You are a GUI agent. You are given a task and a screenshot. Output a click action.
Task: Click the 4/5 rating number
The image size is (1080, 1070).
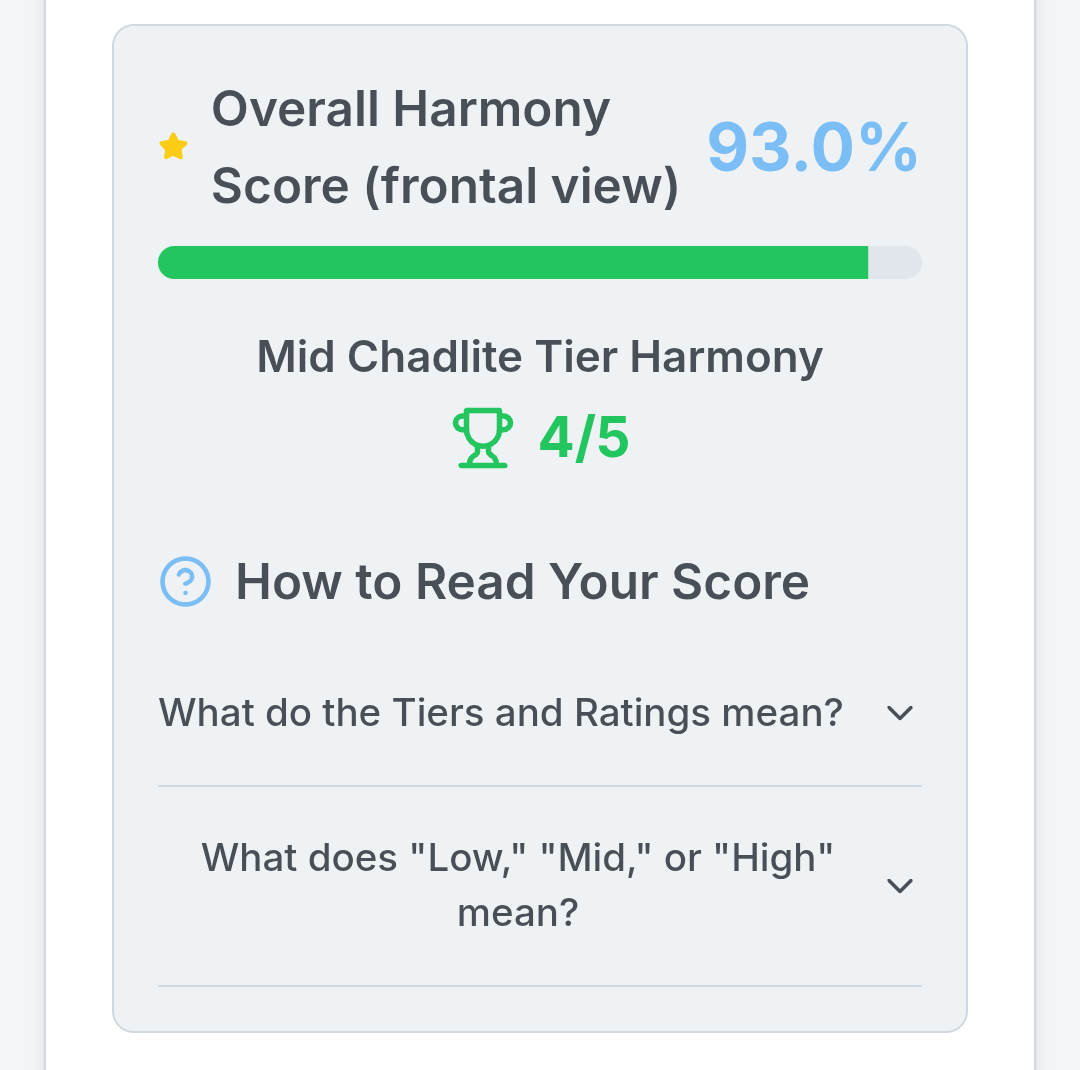click(584, 439)
